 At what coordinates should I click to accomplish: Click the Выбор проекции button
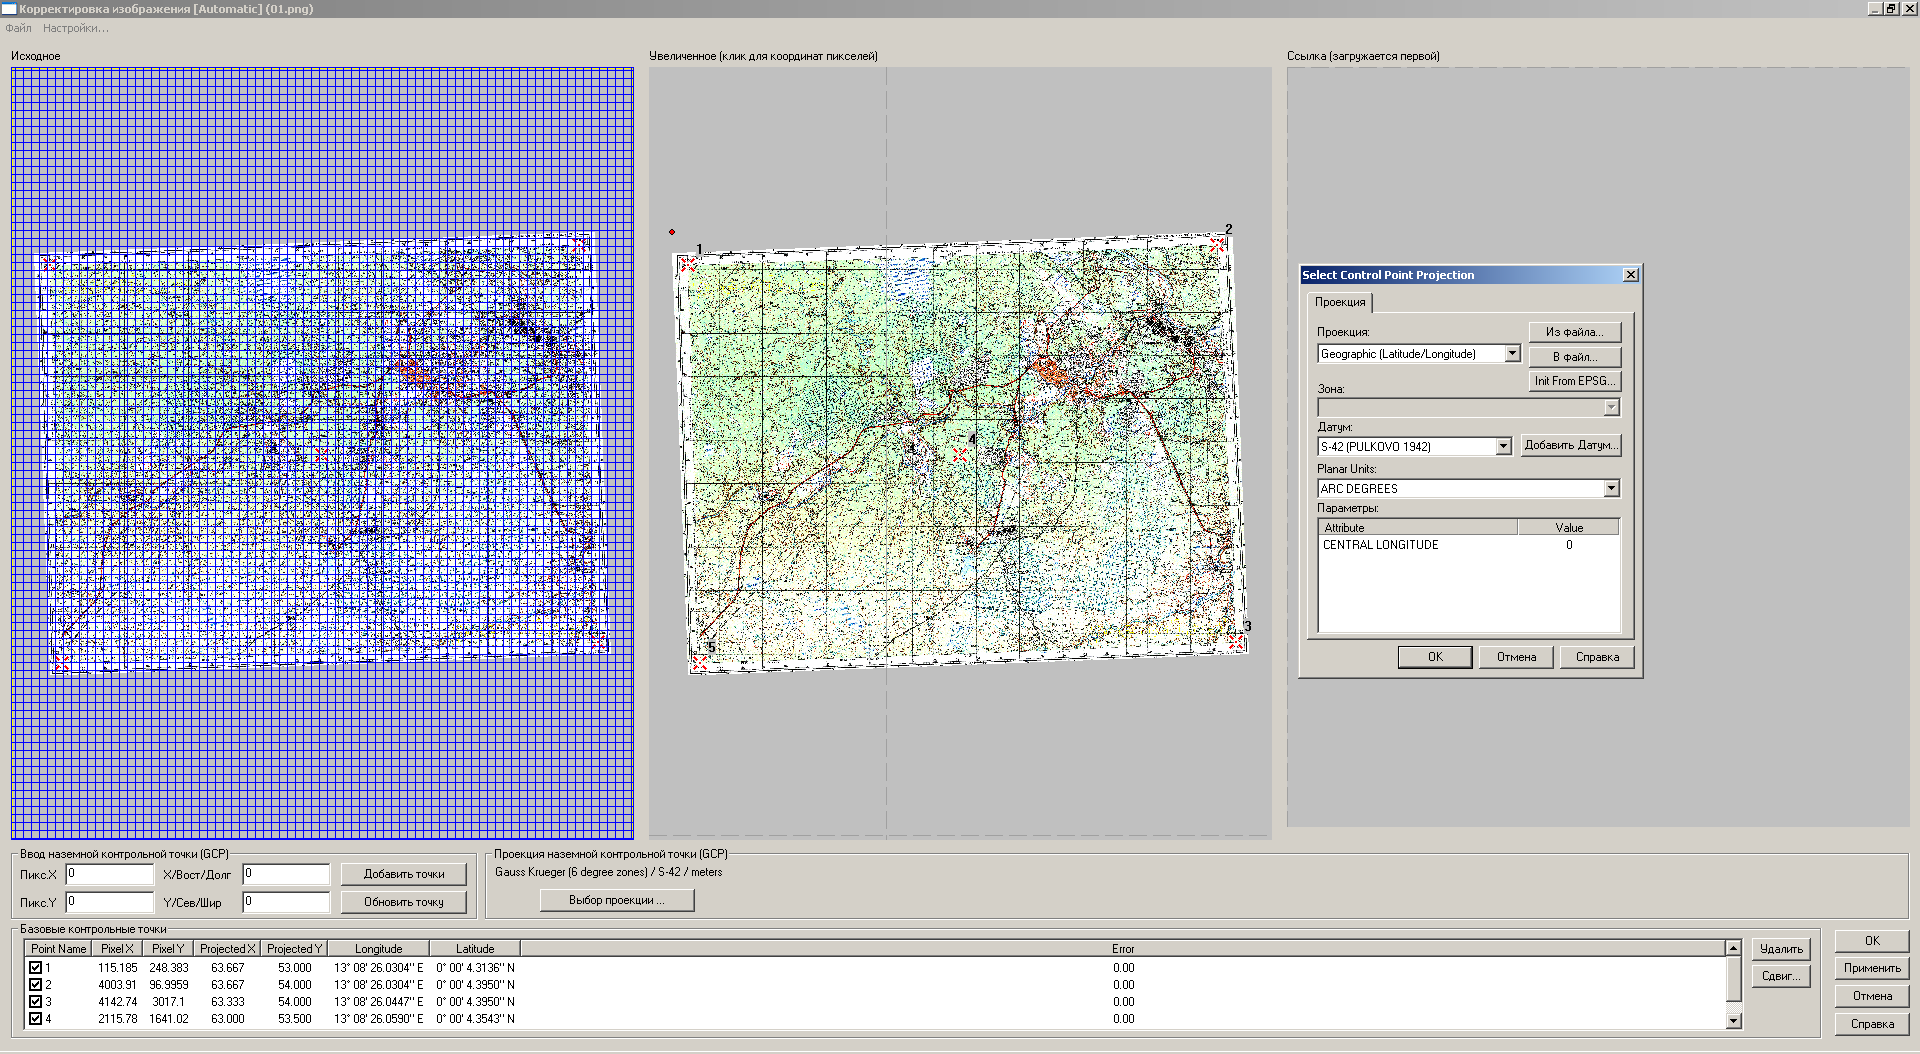coord(616,900)
